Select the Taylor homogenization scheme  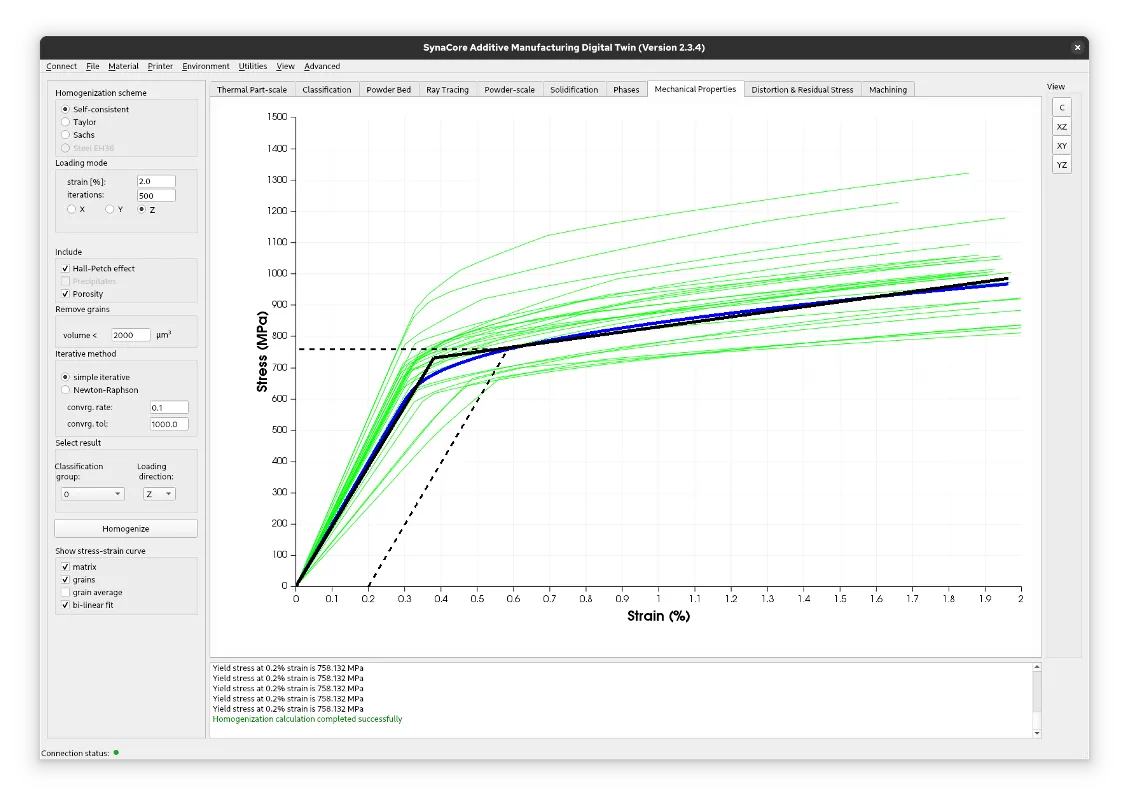click(x=66, y=122)
